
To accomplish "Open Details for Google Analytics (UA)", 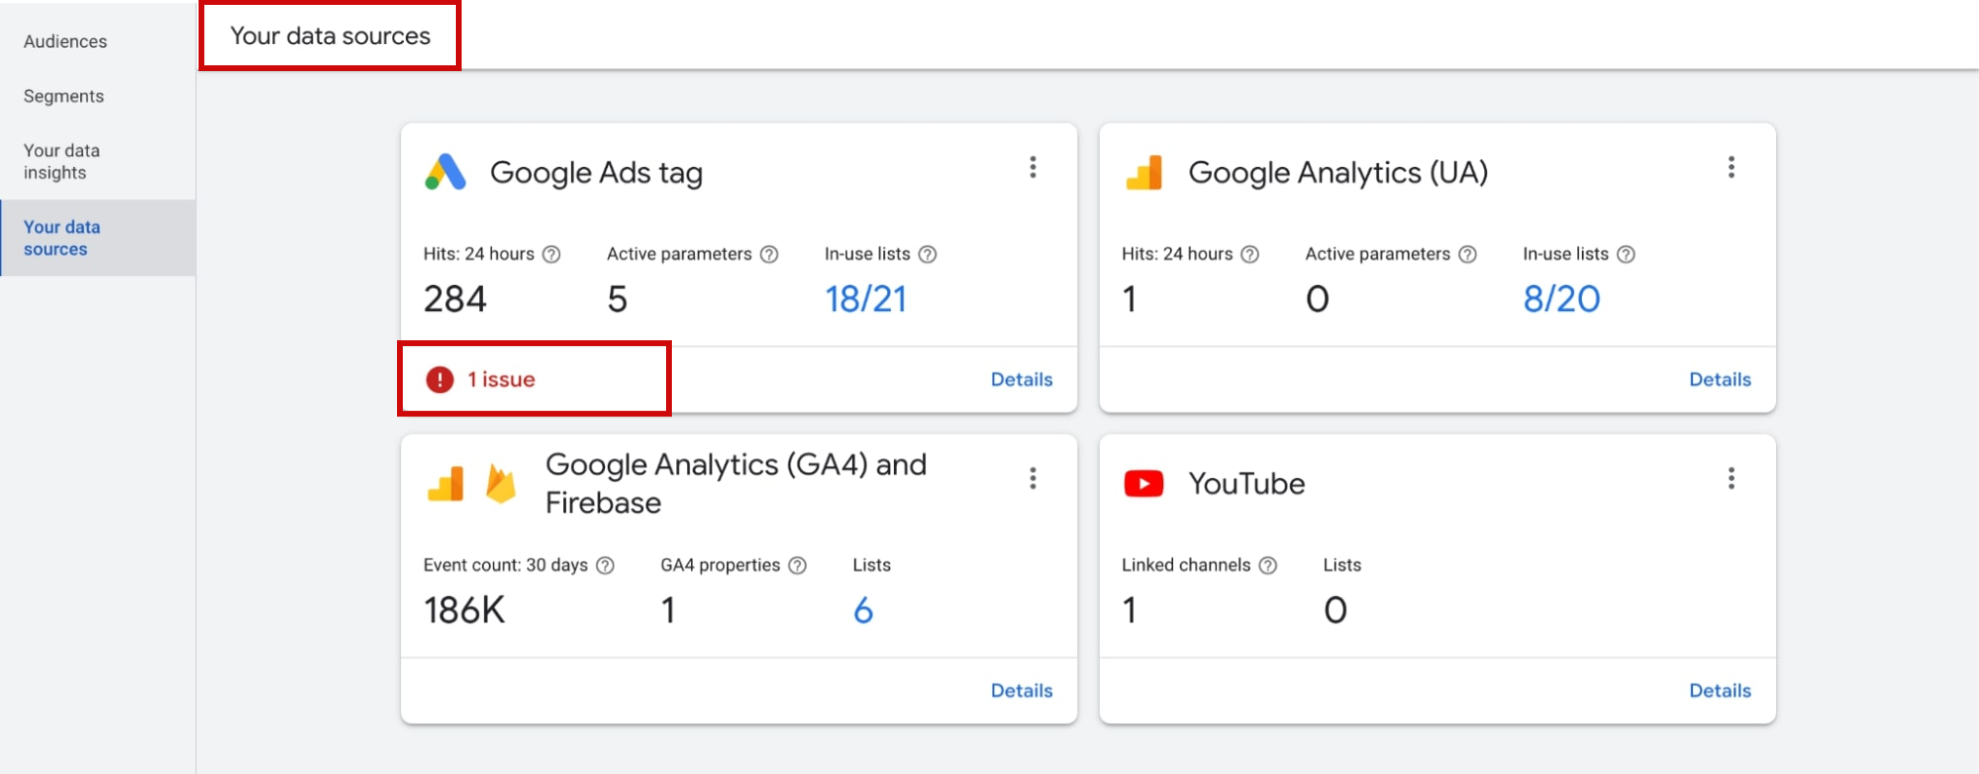I will (x=1719, y=379).
